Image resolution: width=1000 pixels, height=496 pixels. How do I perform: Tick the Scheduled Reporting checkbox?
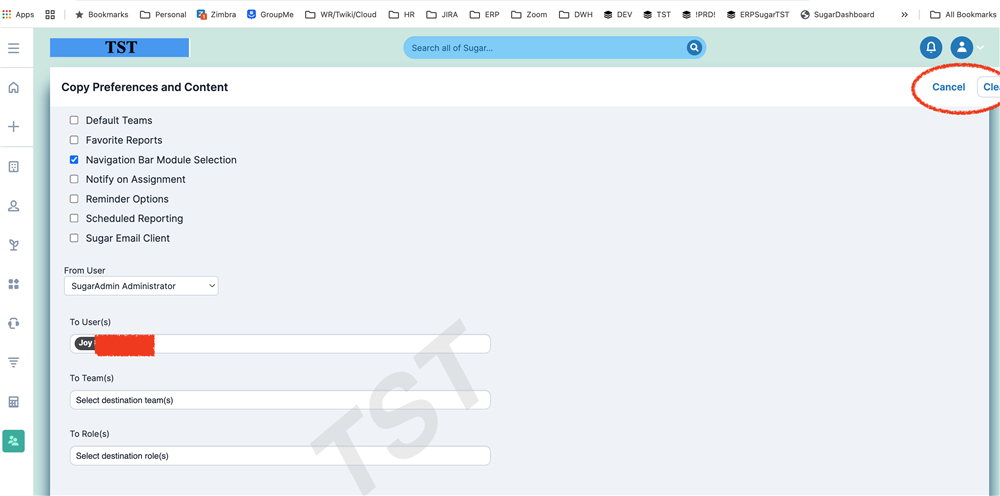(74, 218)
